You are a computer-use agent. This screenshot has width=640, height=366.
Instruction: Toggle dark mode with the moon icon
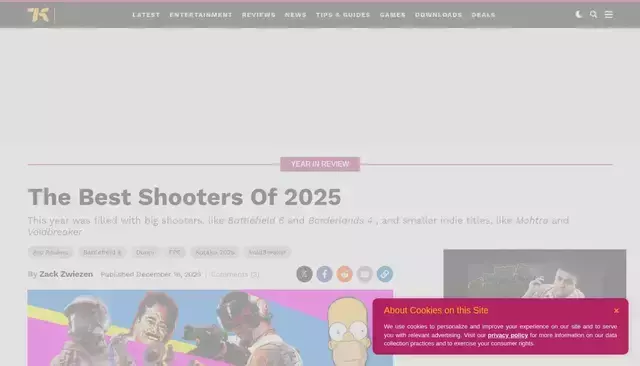[x=579, y=14]
